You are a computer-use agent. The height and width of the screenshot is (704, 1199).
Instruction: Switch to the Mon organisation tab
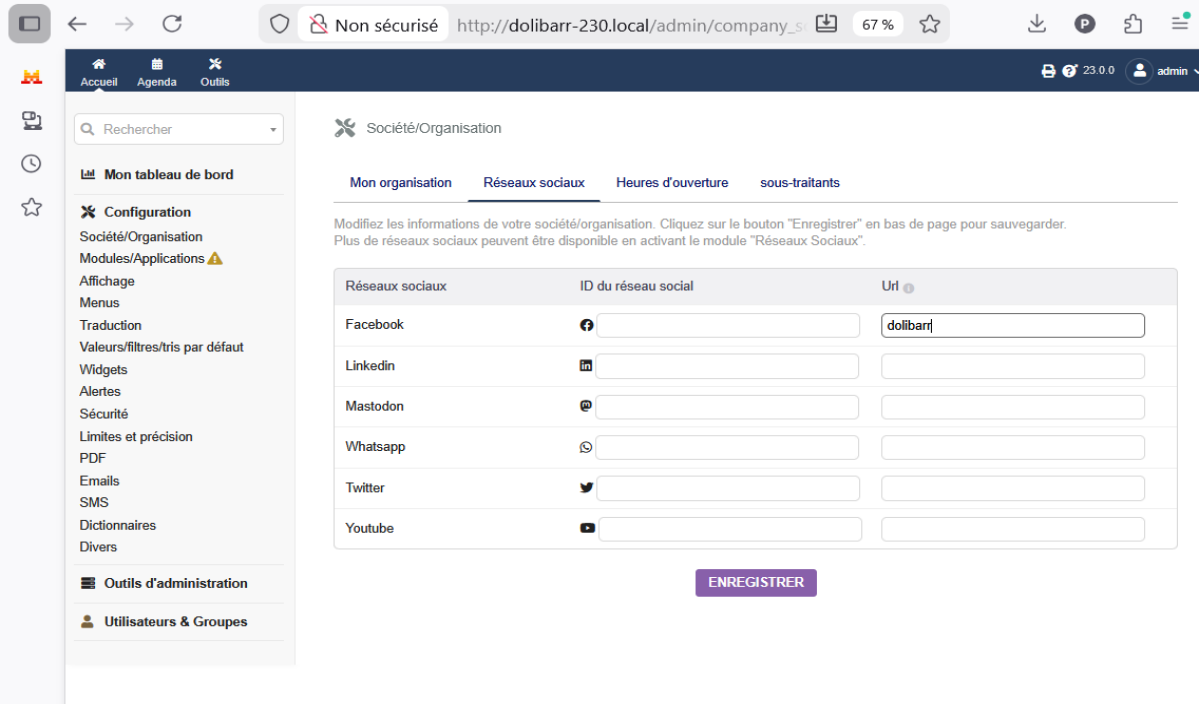click(401, 183)
